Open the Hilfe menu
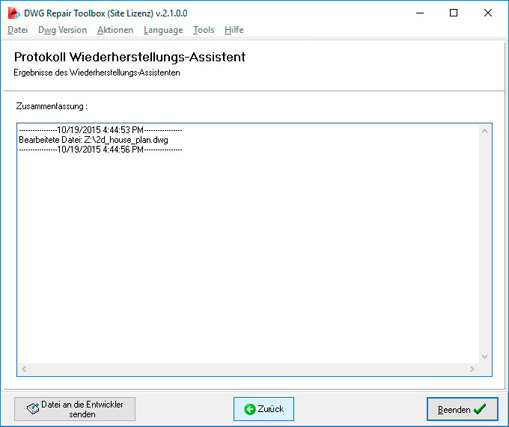The height and width of the screenshot is (427, 509). coord(234,30)
